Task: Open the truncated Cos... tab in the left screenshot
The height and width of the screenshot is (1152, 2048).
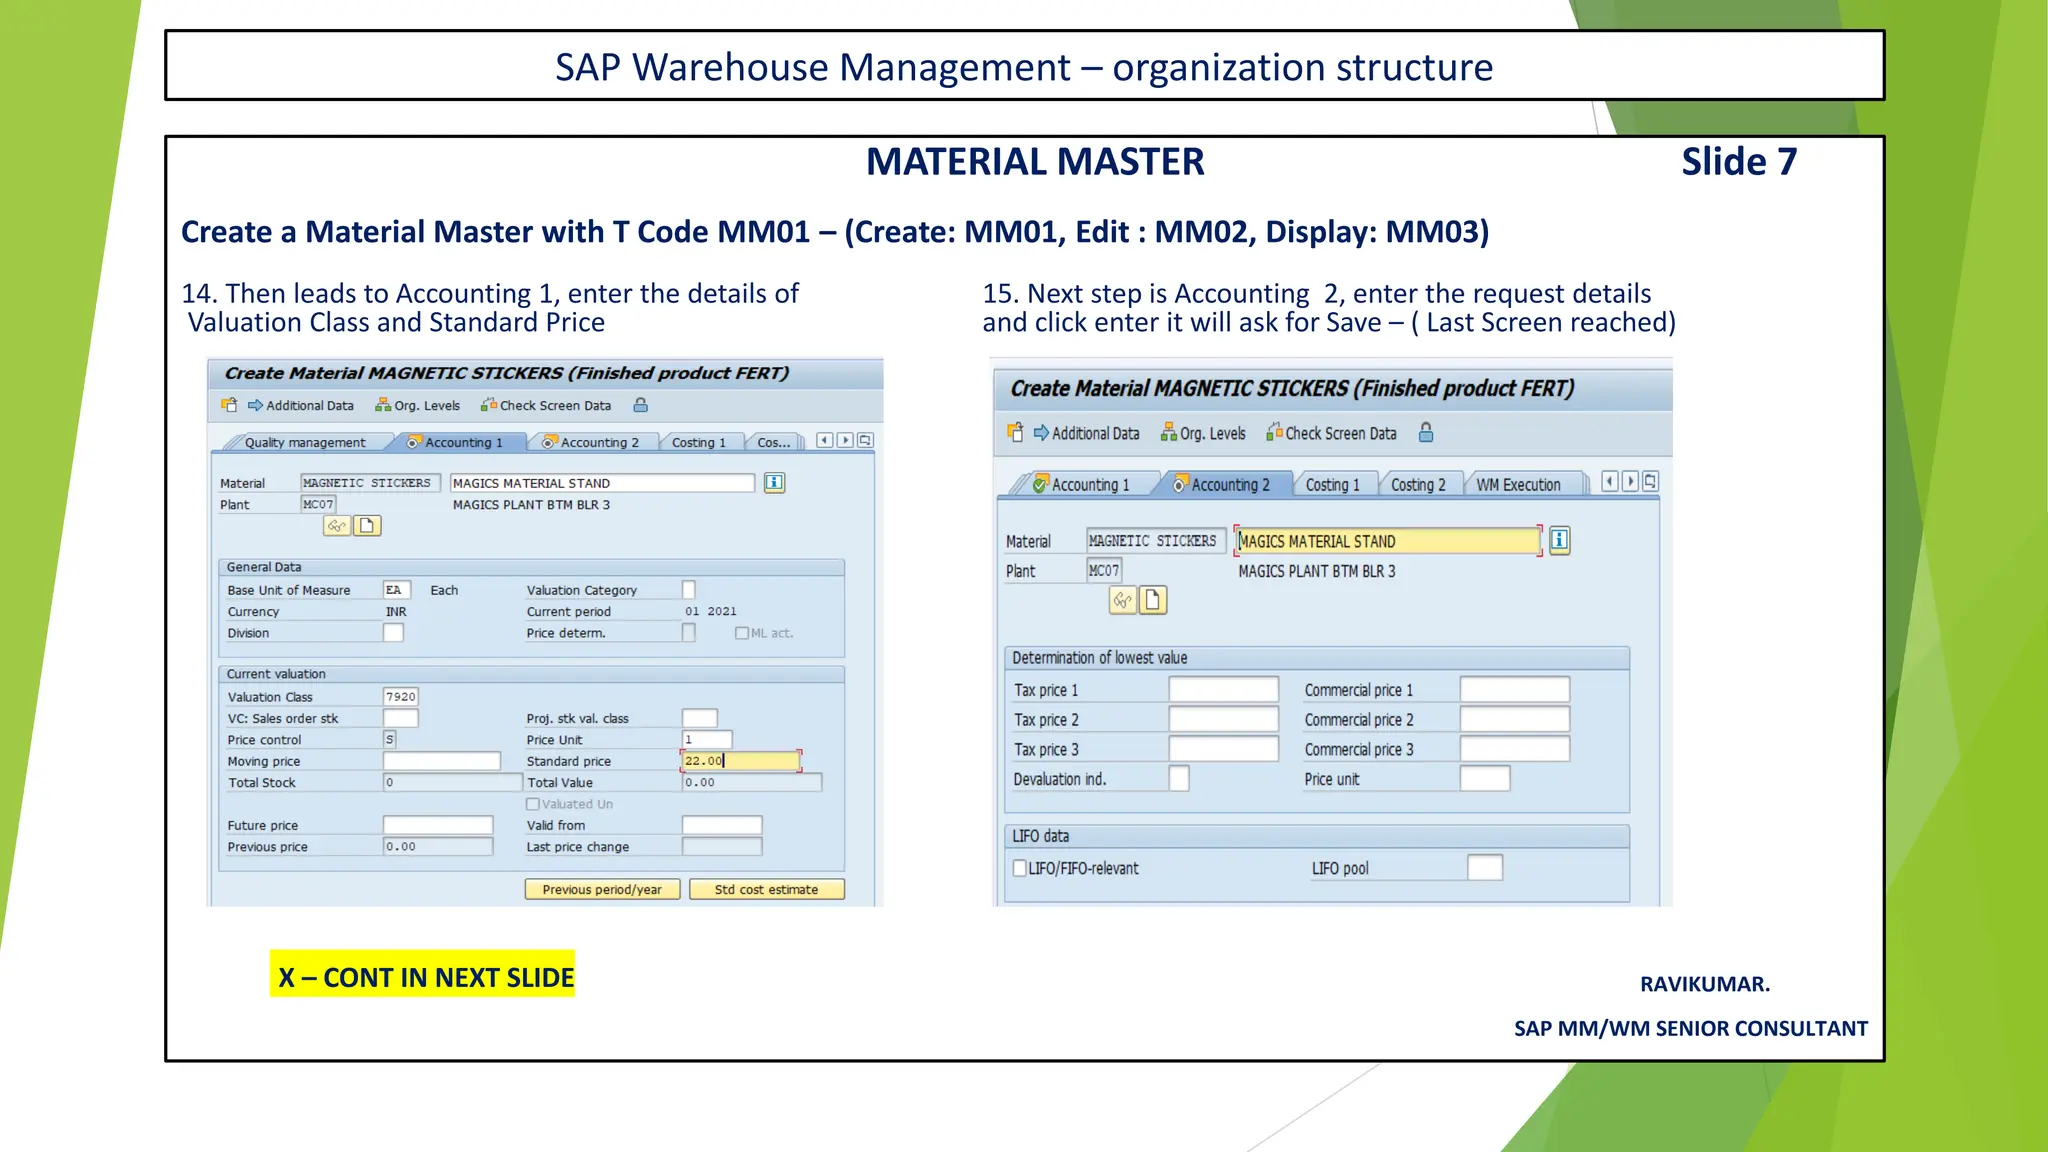Action: click(773, 442)
